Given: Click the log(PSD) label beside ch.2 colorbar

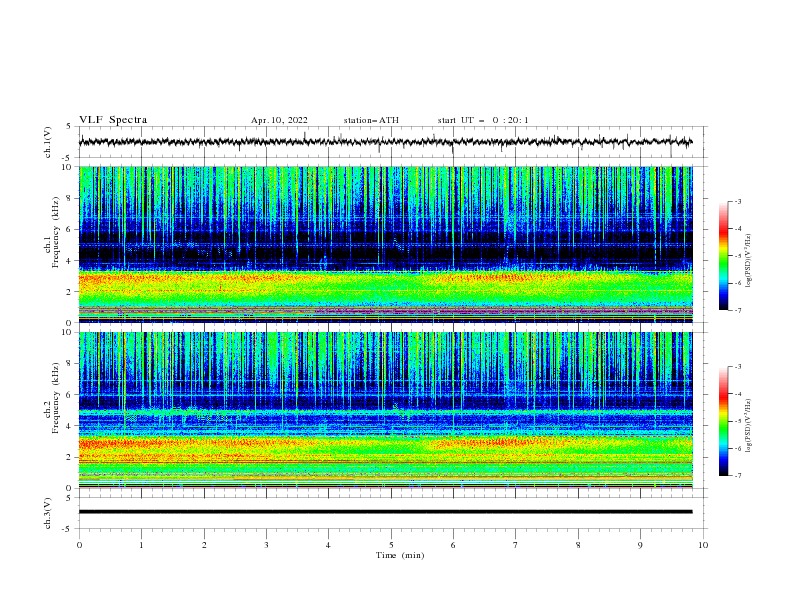Looking at the screenshot, I should (x=750, y=426).
